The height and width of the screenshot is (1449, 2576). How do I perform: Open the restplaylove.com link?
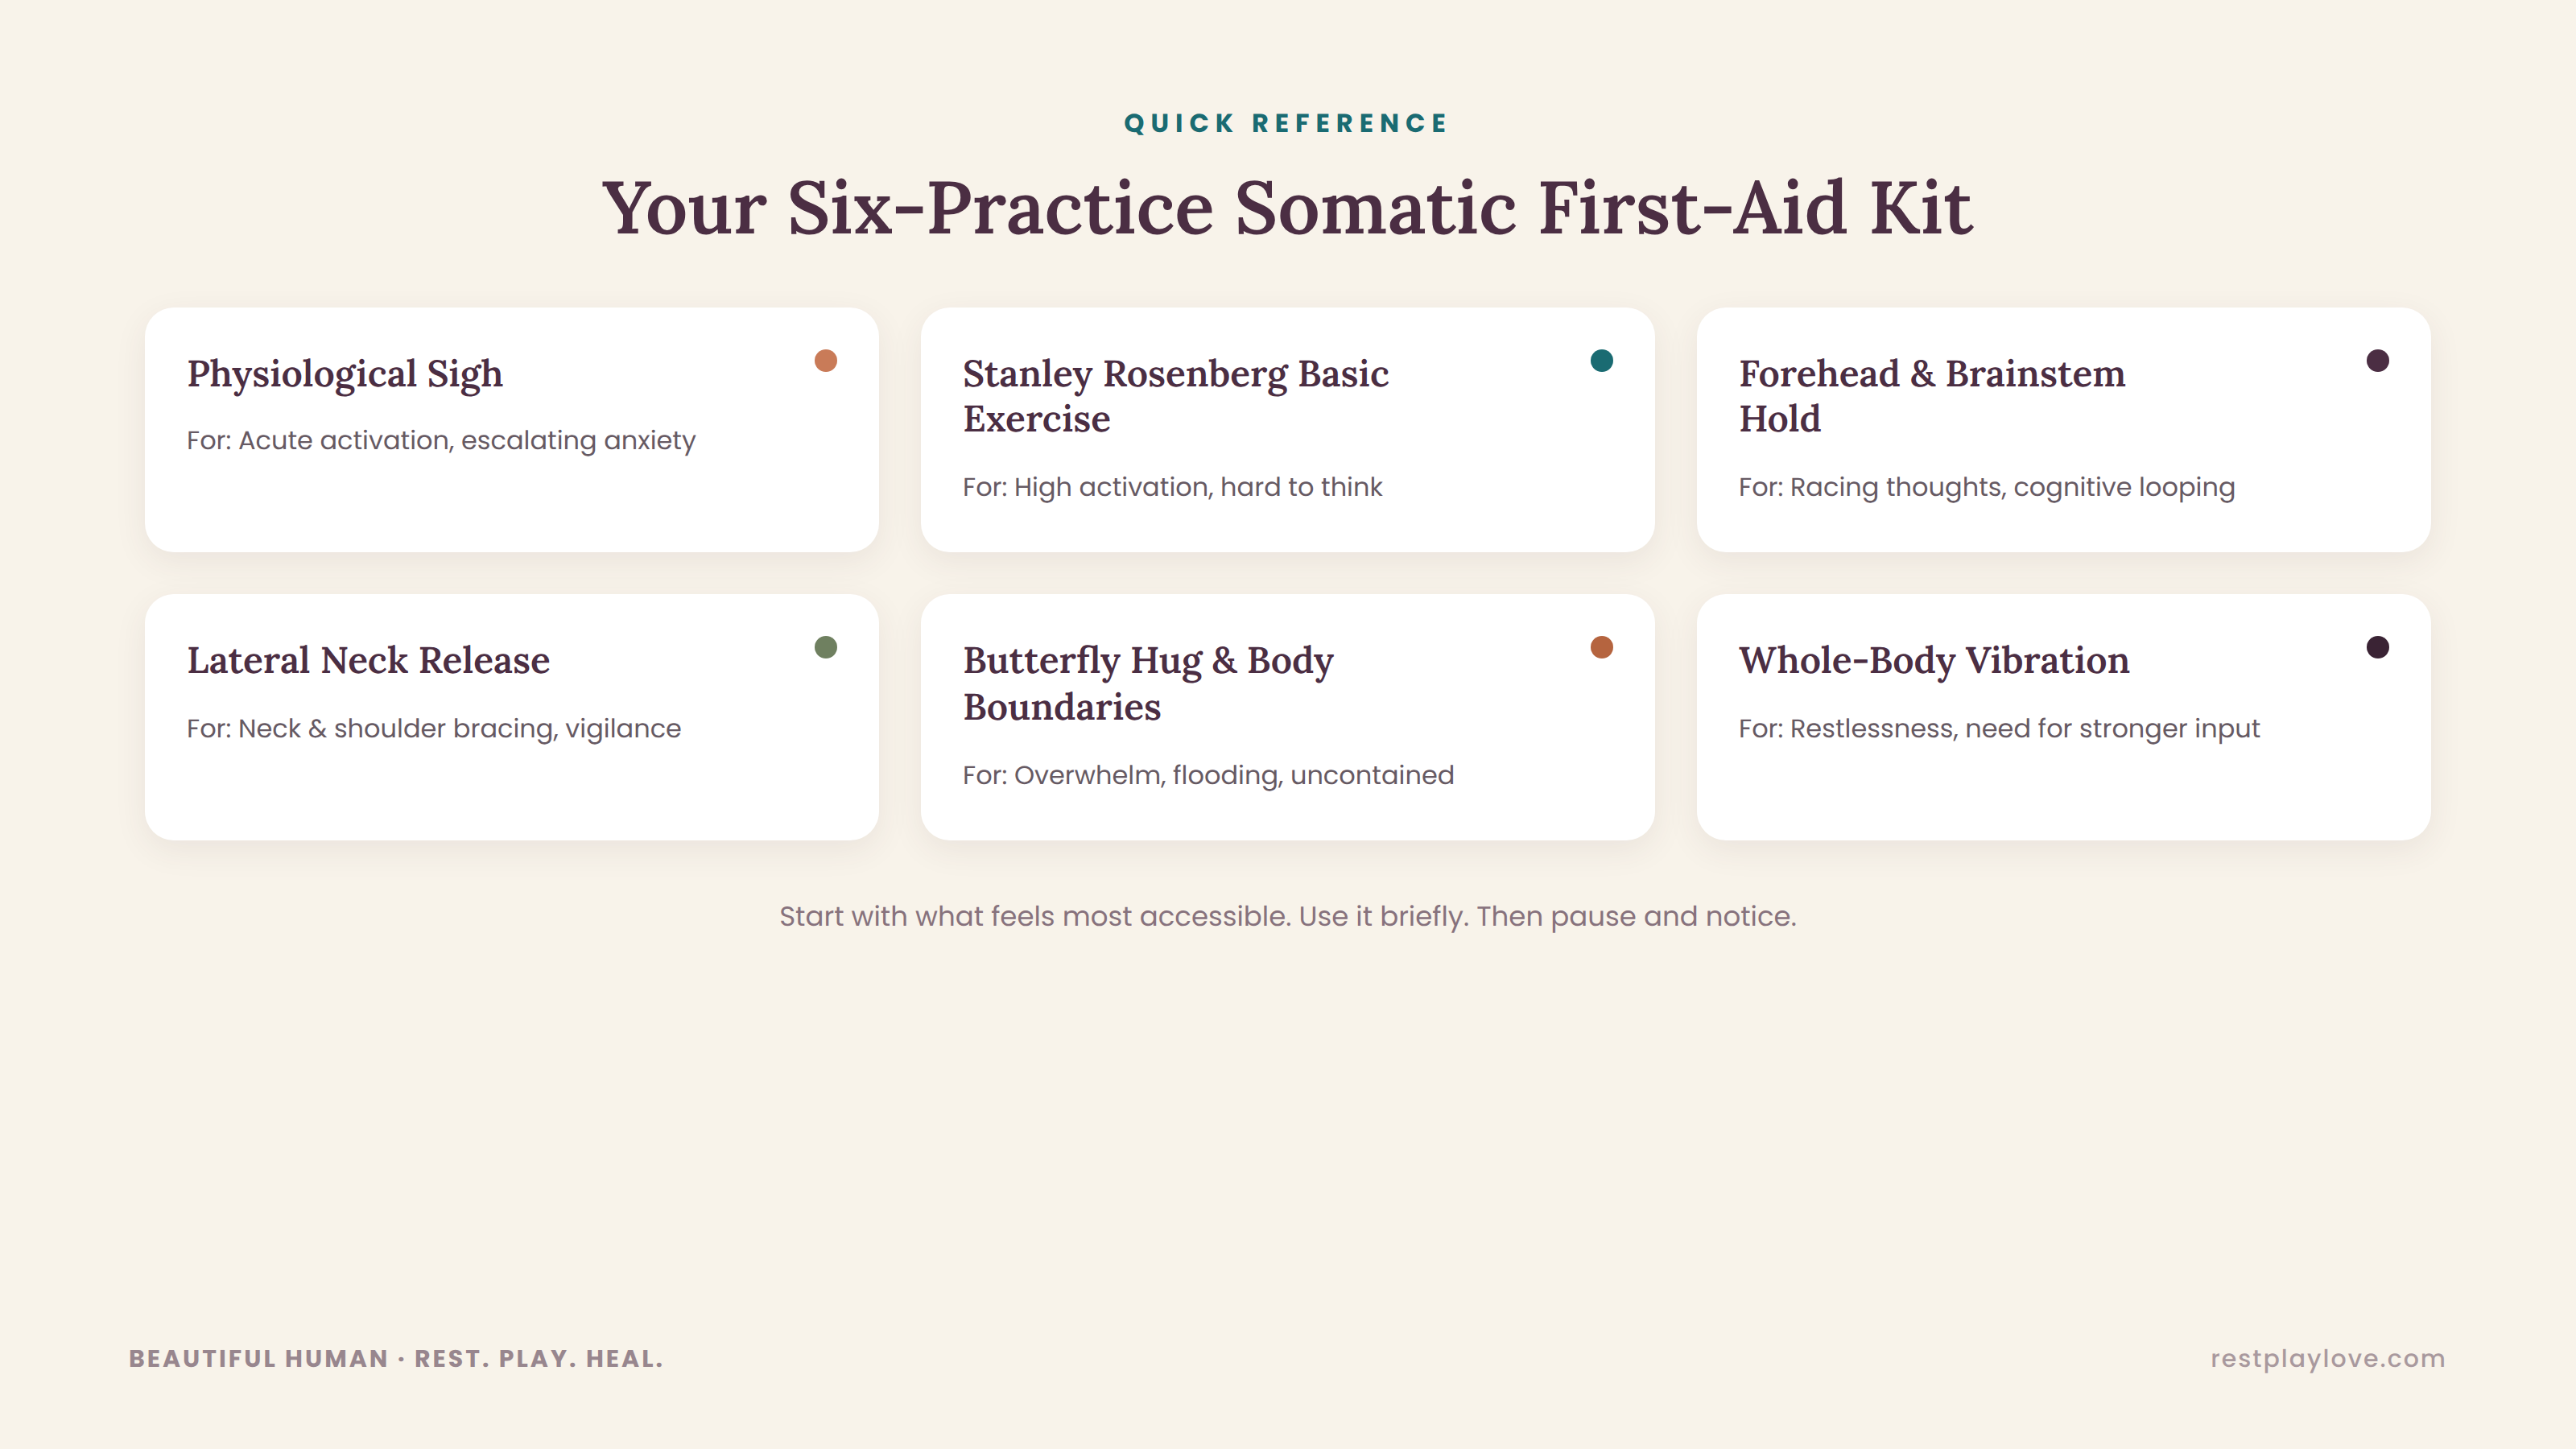(2327, 1358)
